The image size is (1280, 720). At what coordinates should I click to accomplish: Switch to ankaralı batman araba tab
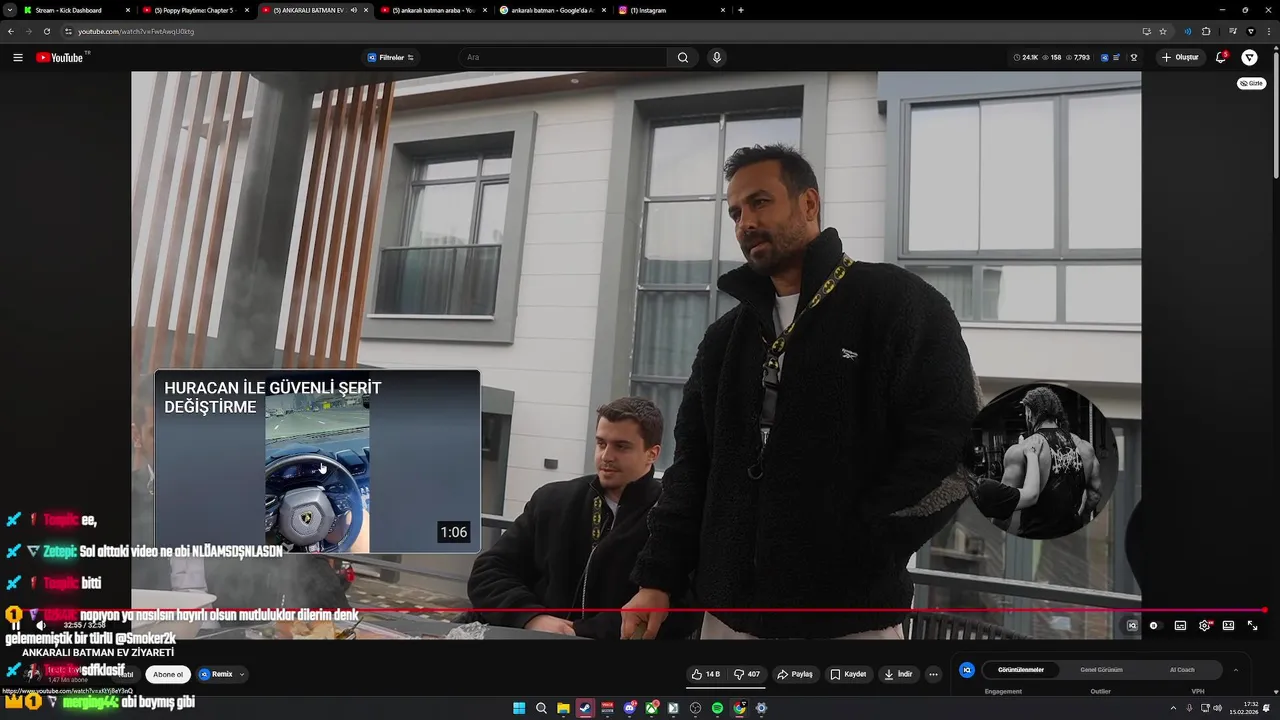point(433,10)
